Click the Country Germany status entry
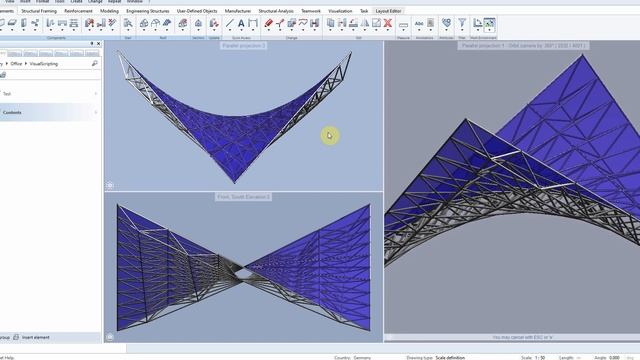Image resolution: width=640 pixels, height=360 pixels. pos(352,358)
